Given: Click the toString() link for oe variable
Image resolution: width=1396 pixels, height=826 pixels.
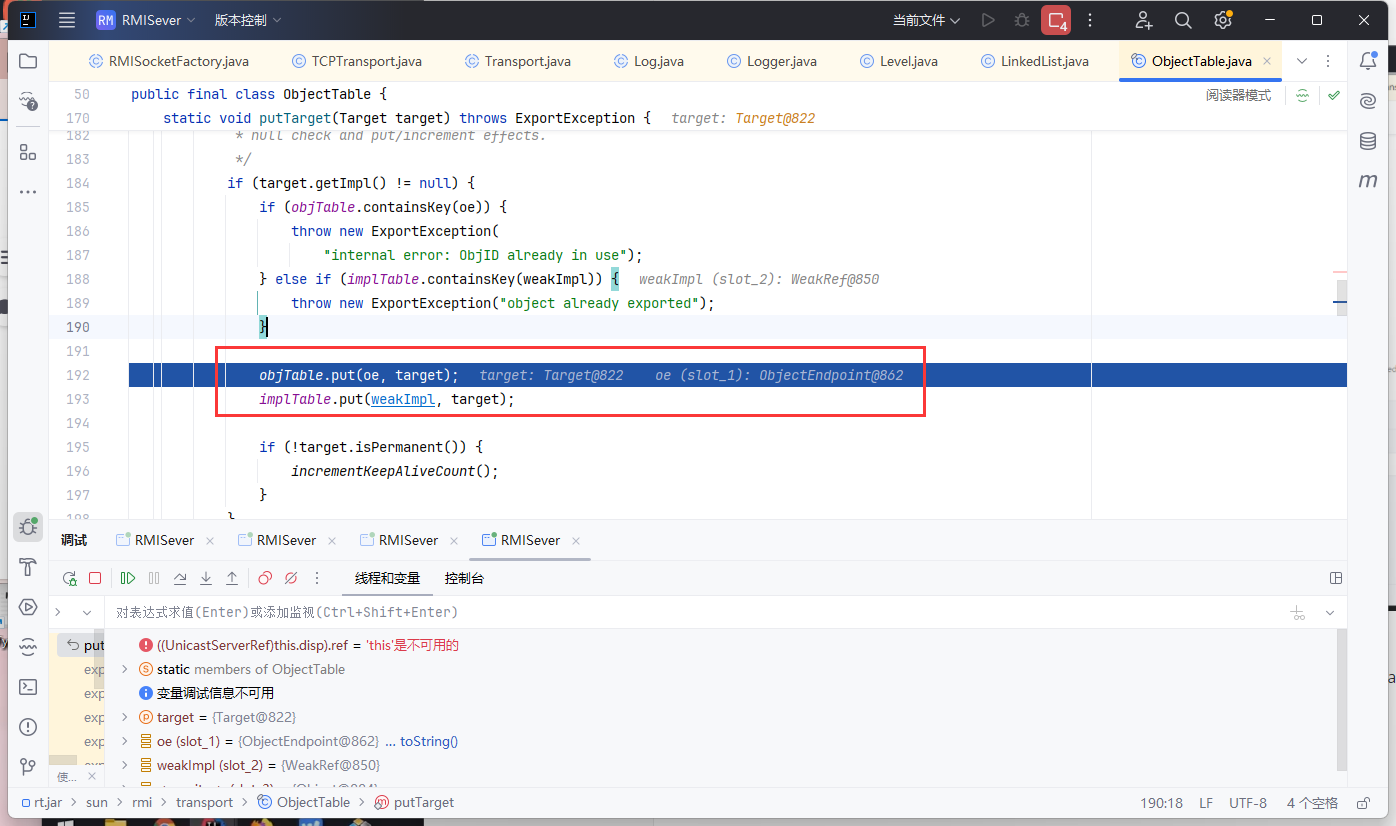Looking at the screenshot, I should [x=428, y=741].
